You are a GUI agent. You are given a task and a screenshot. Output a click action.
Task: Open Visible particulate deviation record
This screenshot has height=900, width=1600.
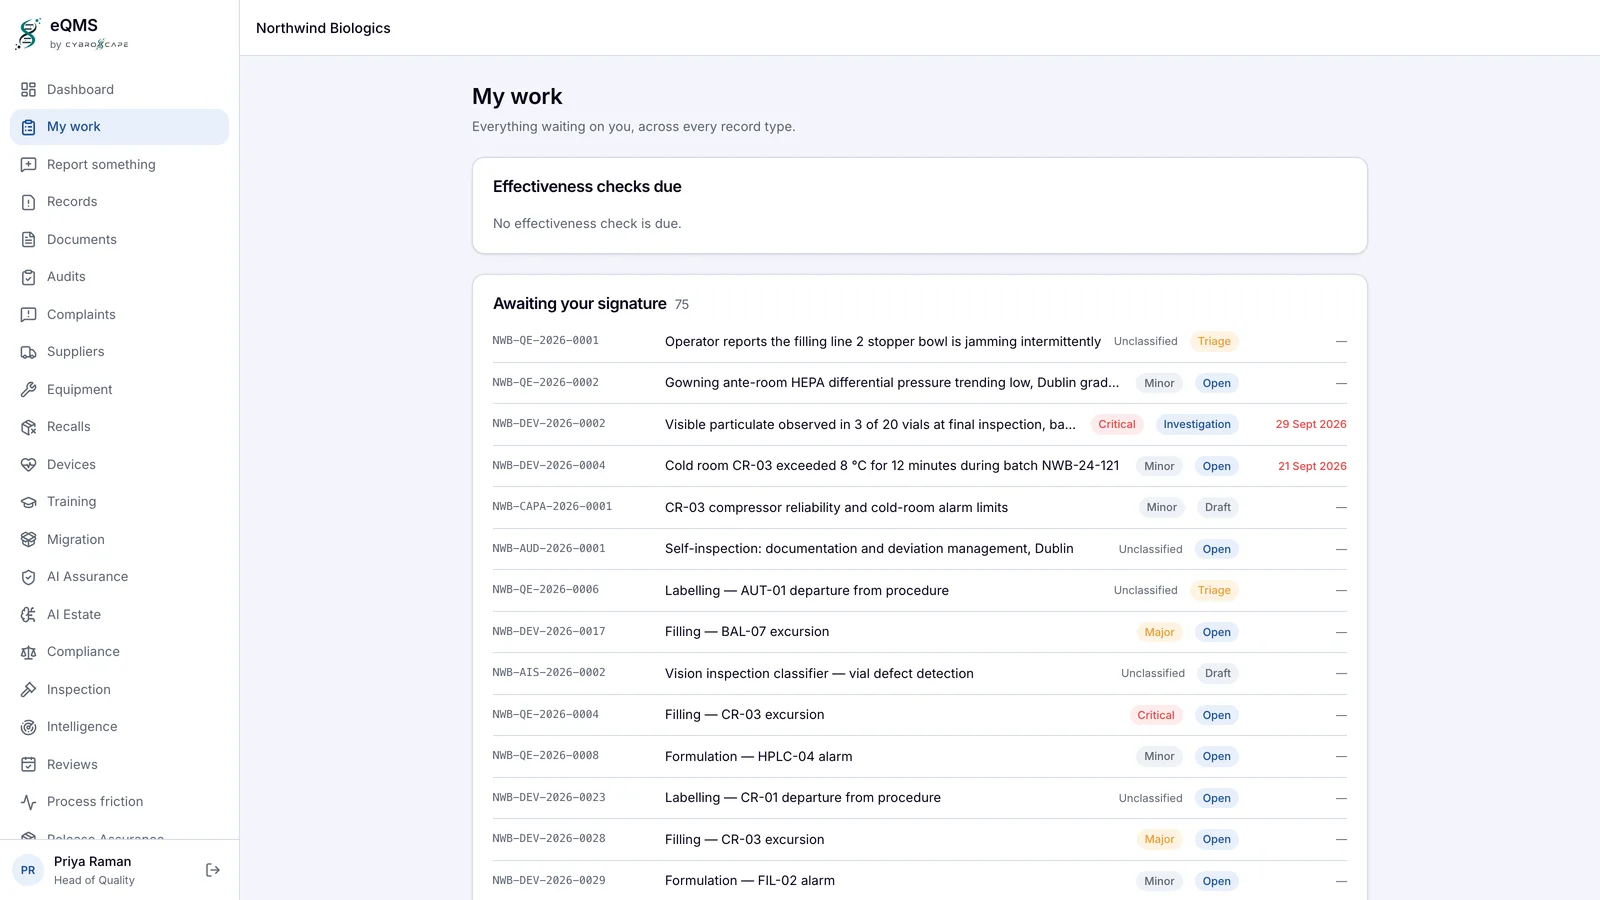[919, 424]
